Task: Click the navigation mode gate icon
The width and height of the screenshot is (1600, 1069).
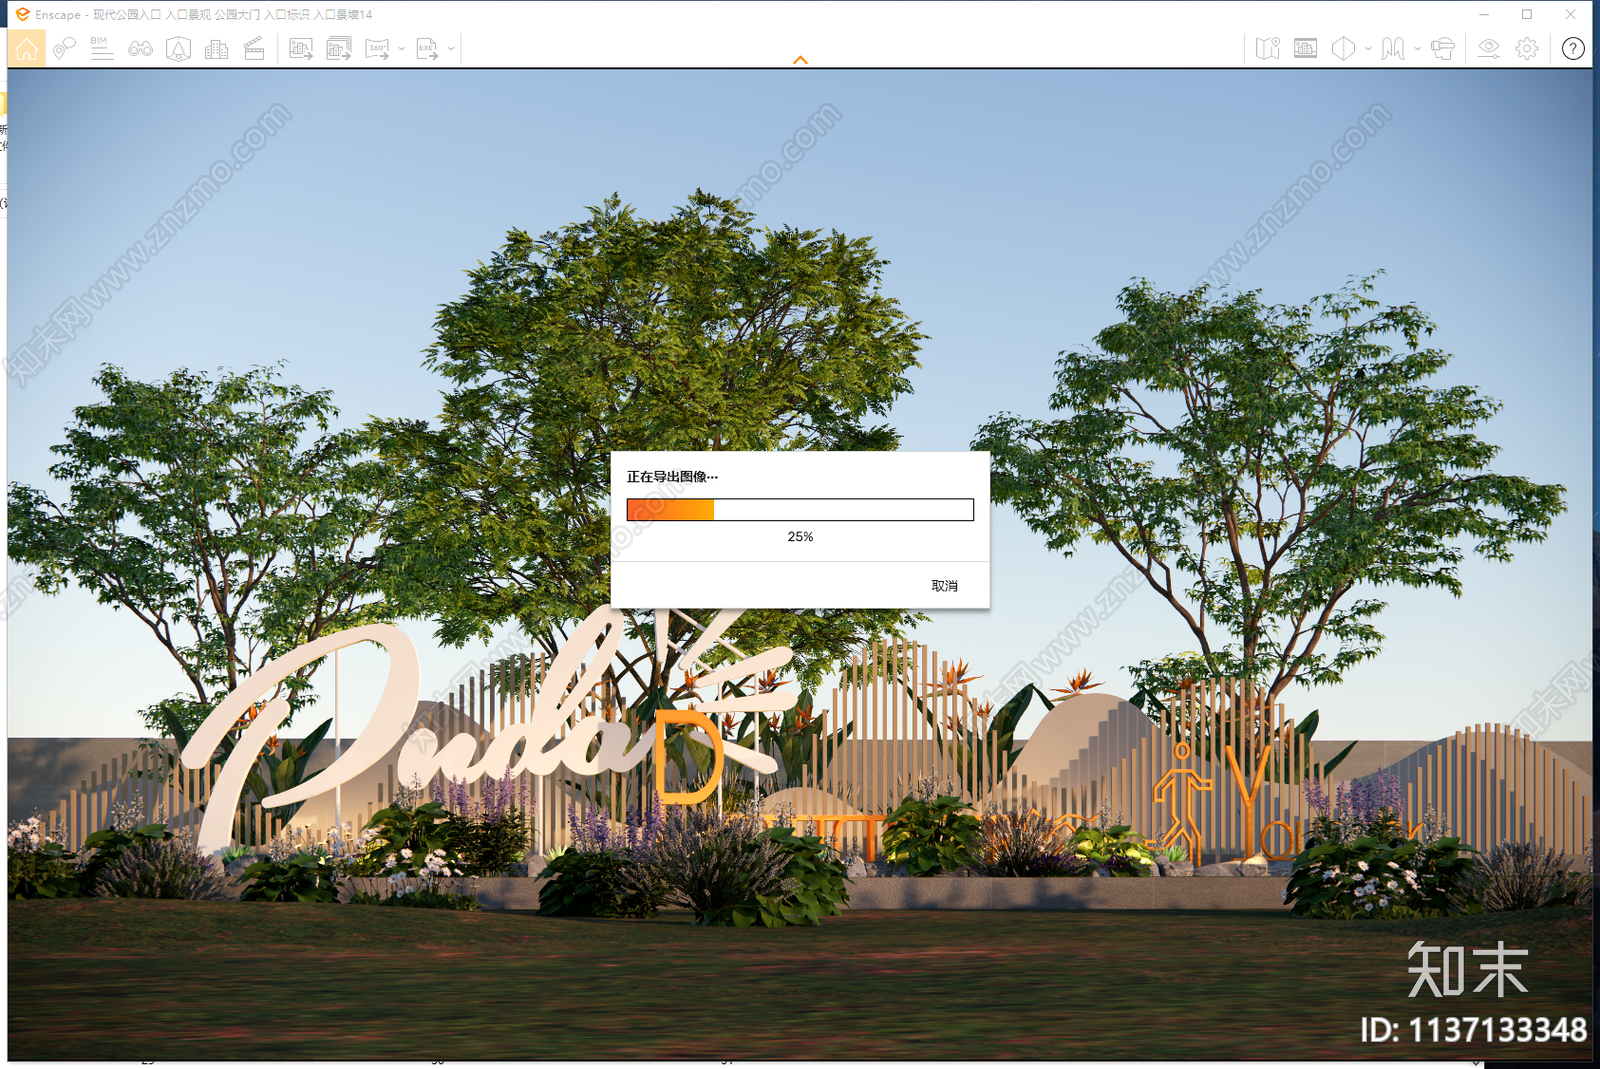Action: [x=1393, y=48]
